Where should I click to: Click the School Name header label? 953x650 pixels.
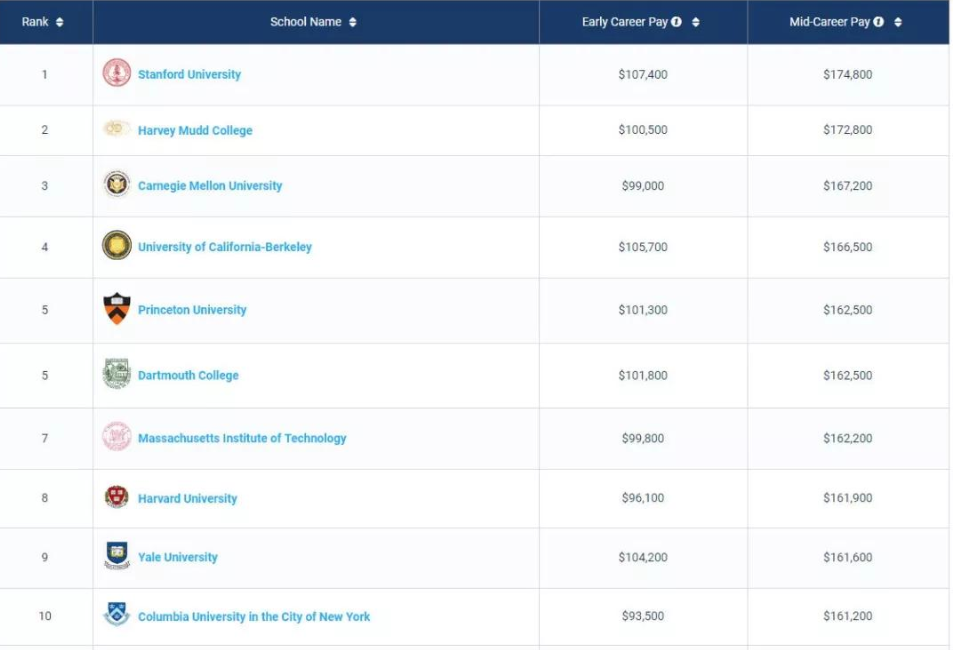[x=306, y=22]
